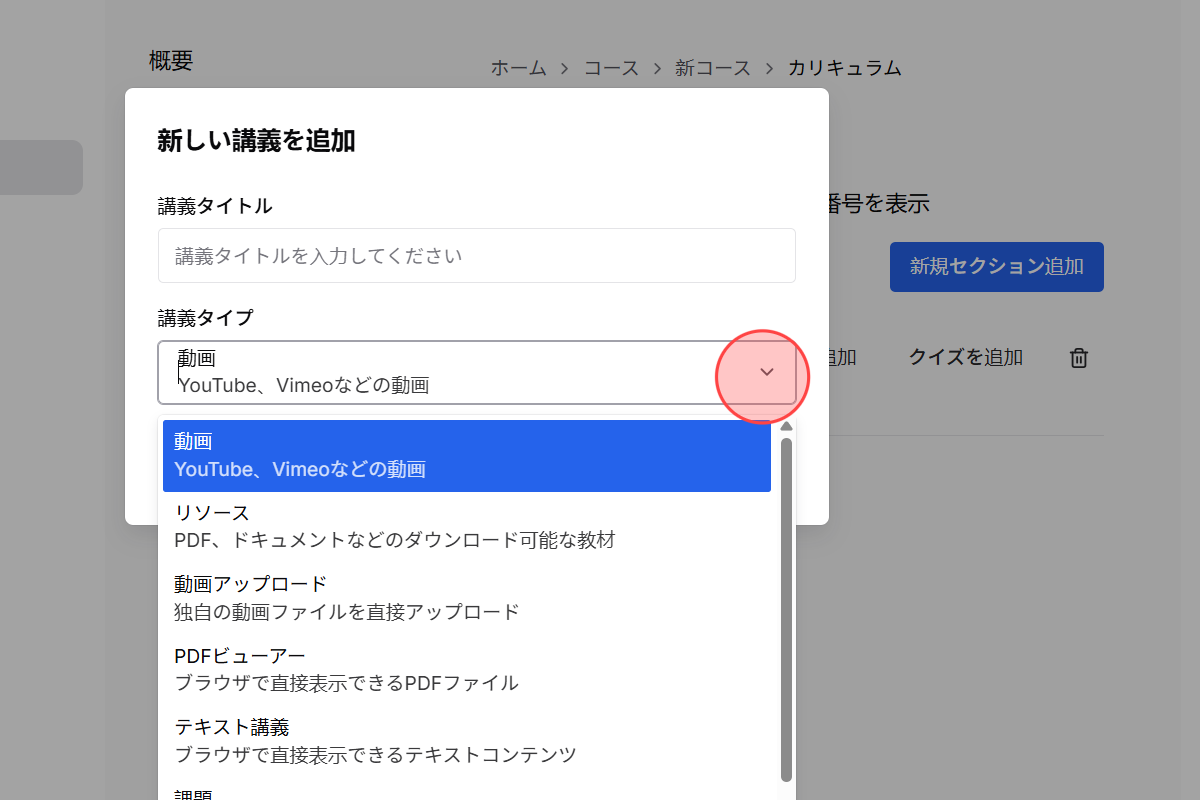This screenshot has height=800, width=1200.
Task: Open コース from the breadcrumb trail
Action: [611, 68]
